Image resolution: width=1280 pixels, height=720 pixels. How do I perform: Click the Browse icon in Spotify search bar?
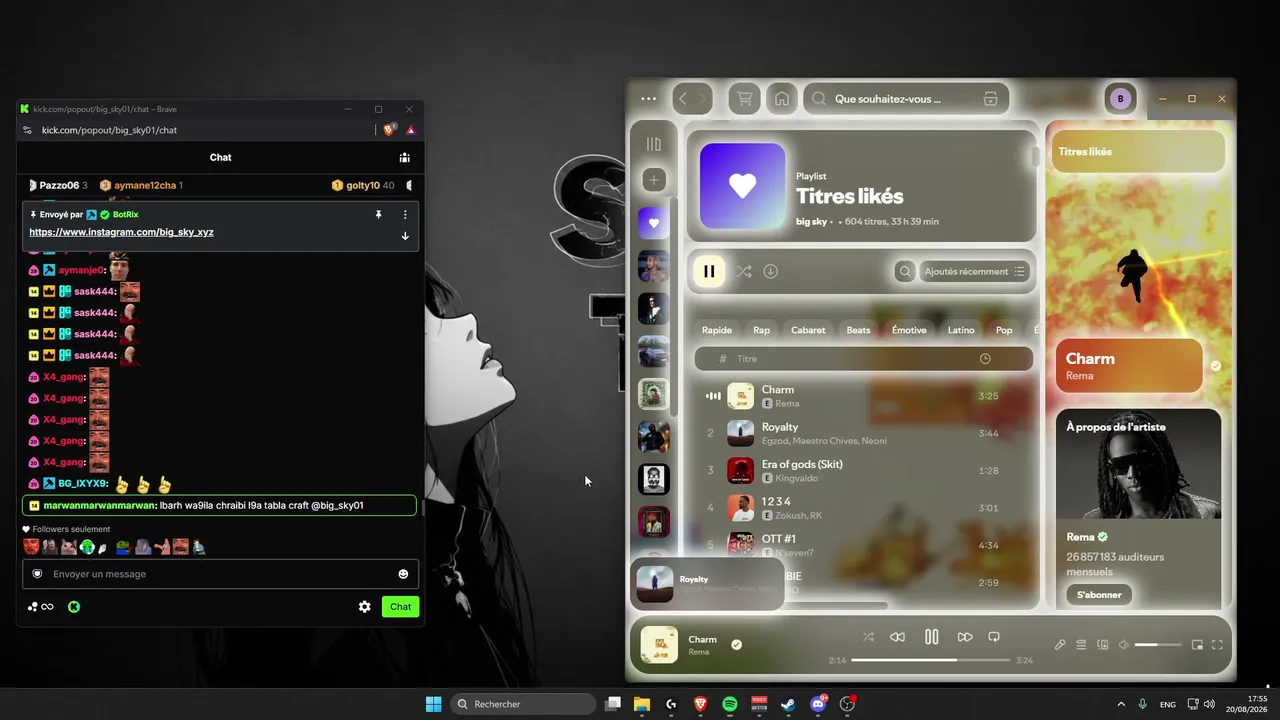click(990, 99)
